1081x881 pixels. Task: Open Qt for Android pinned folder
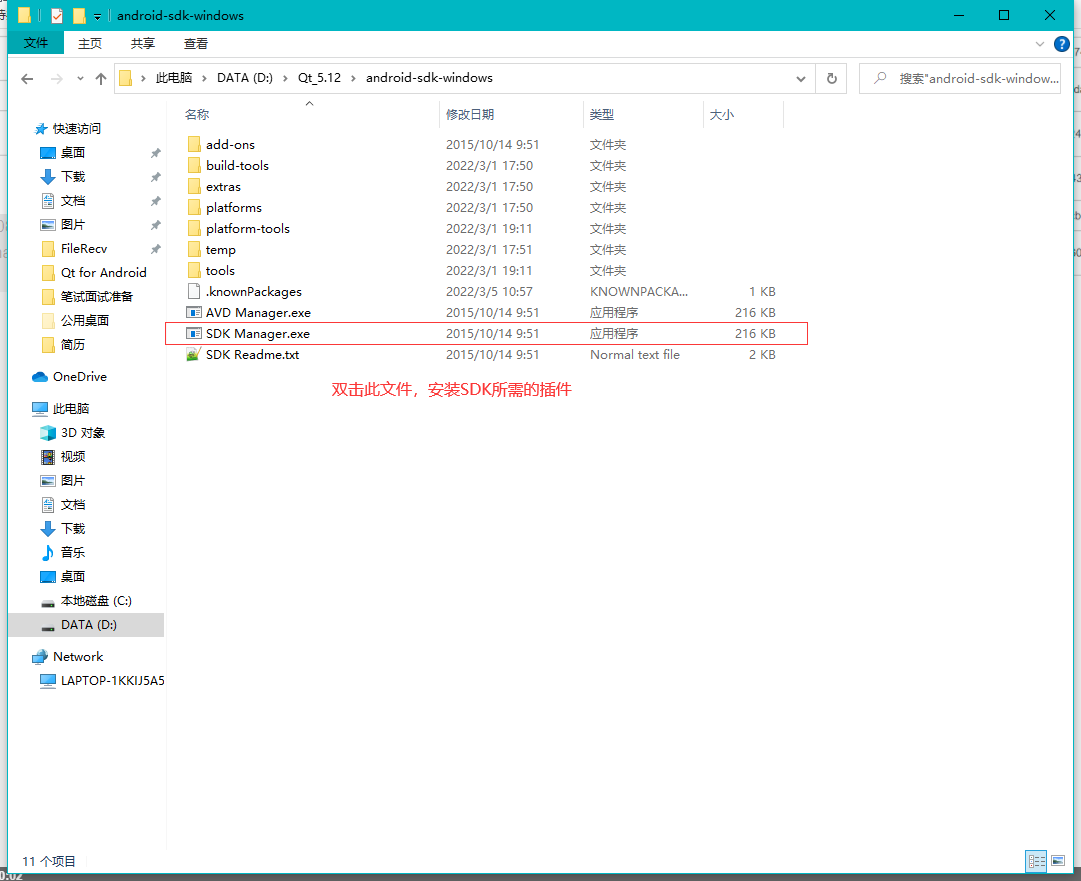(103, 272)
